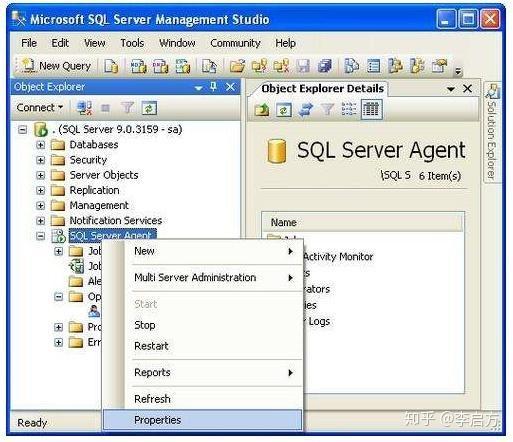This screenshot has width=513, height=442.
Task: Open the Solution Explorer side tab
Action: point(492,132)
